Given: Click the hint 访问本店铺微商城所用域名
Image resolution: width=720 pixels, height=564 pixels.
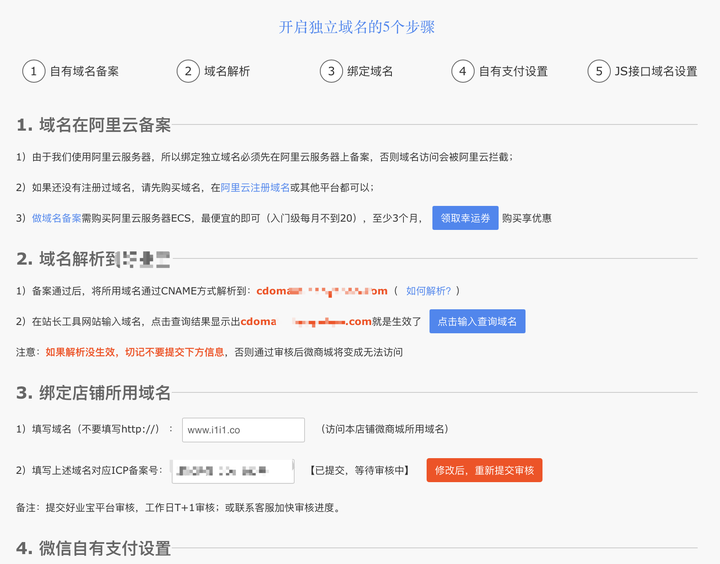Looking at the screenshot, I should pos(385,429).
